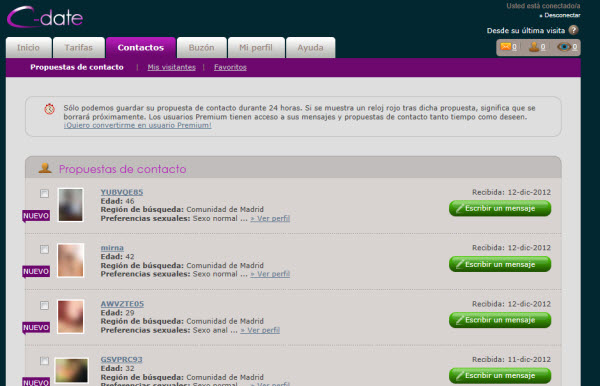The height and width of the screenshot is (386, 600).
Task: Write a message to GSVPRC93
Action: tap(500, 376)
